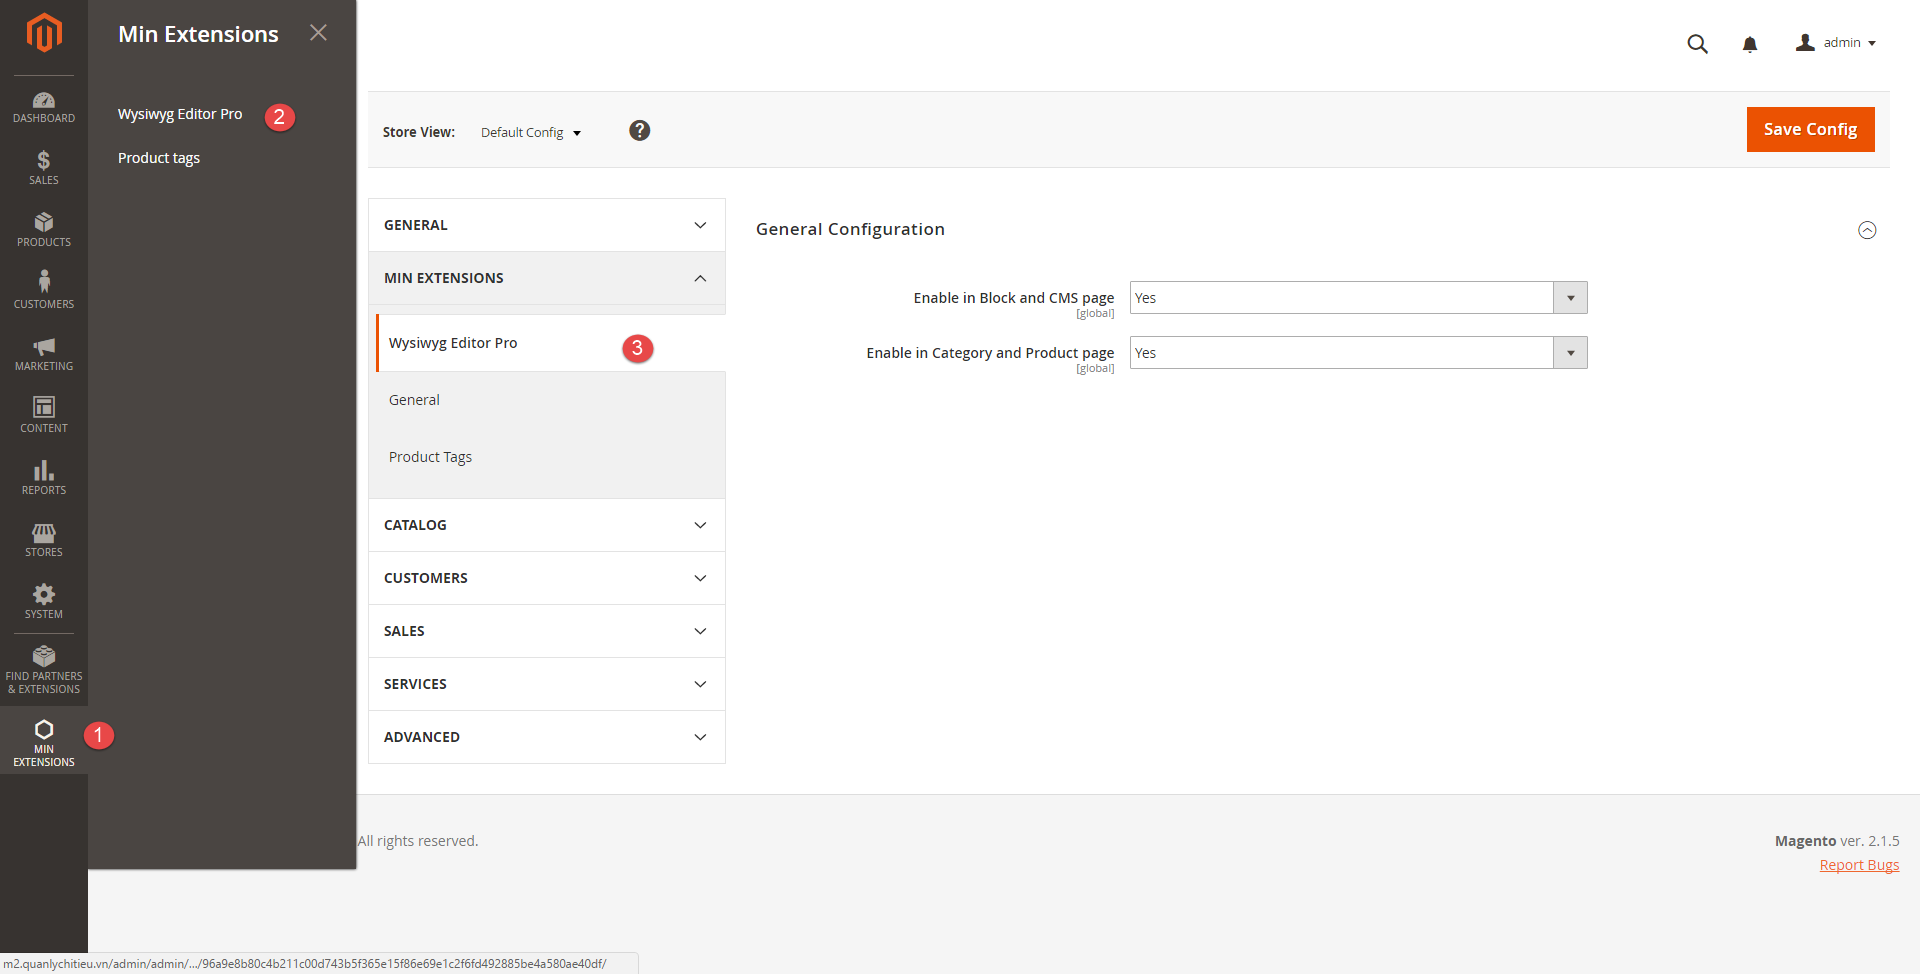This screenshot has height=974, width=1920.
Task: Expand the CATALOG config tab
Action: coord(547,525)
